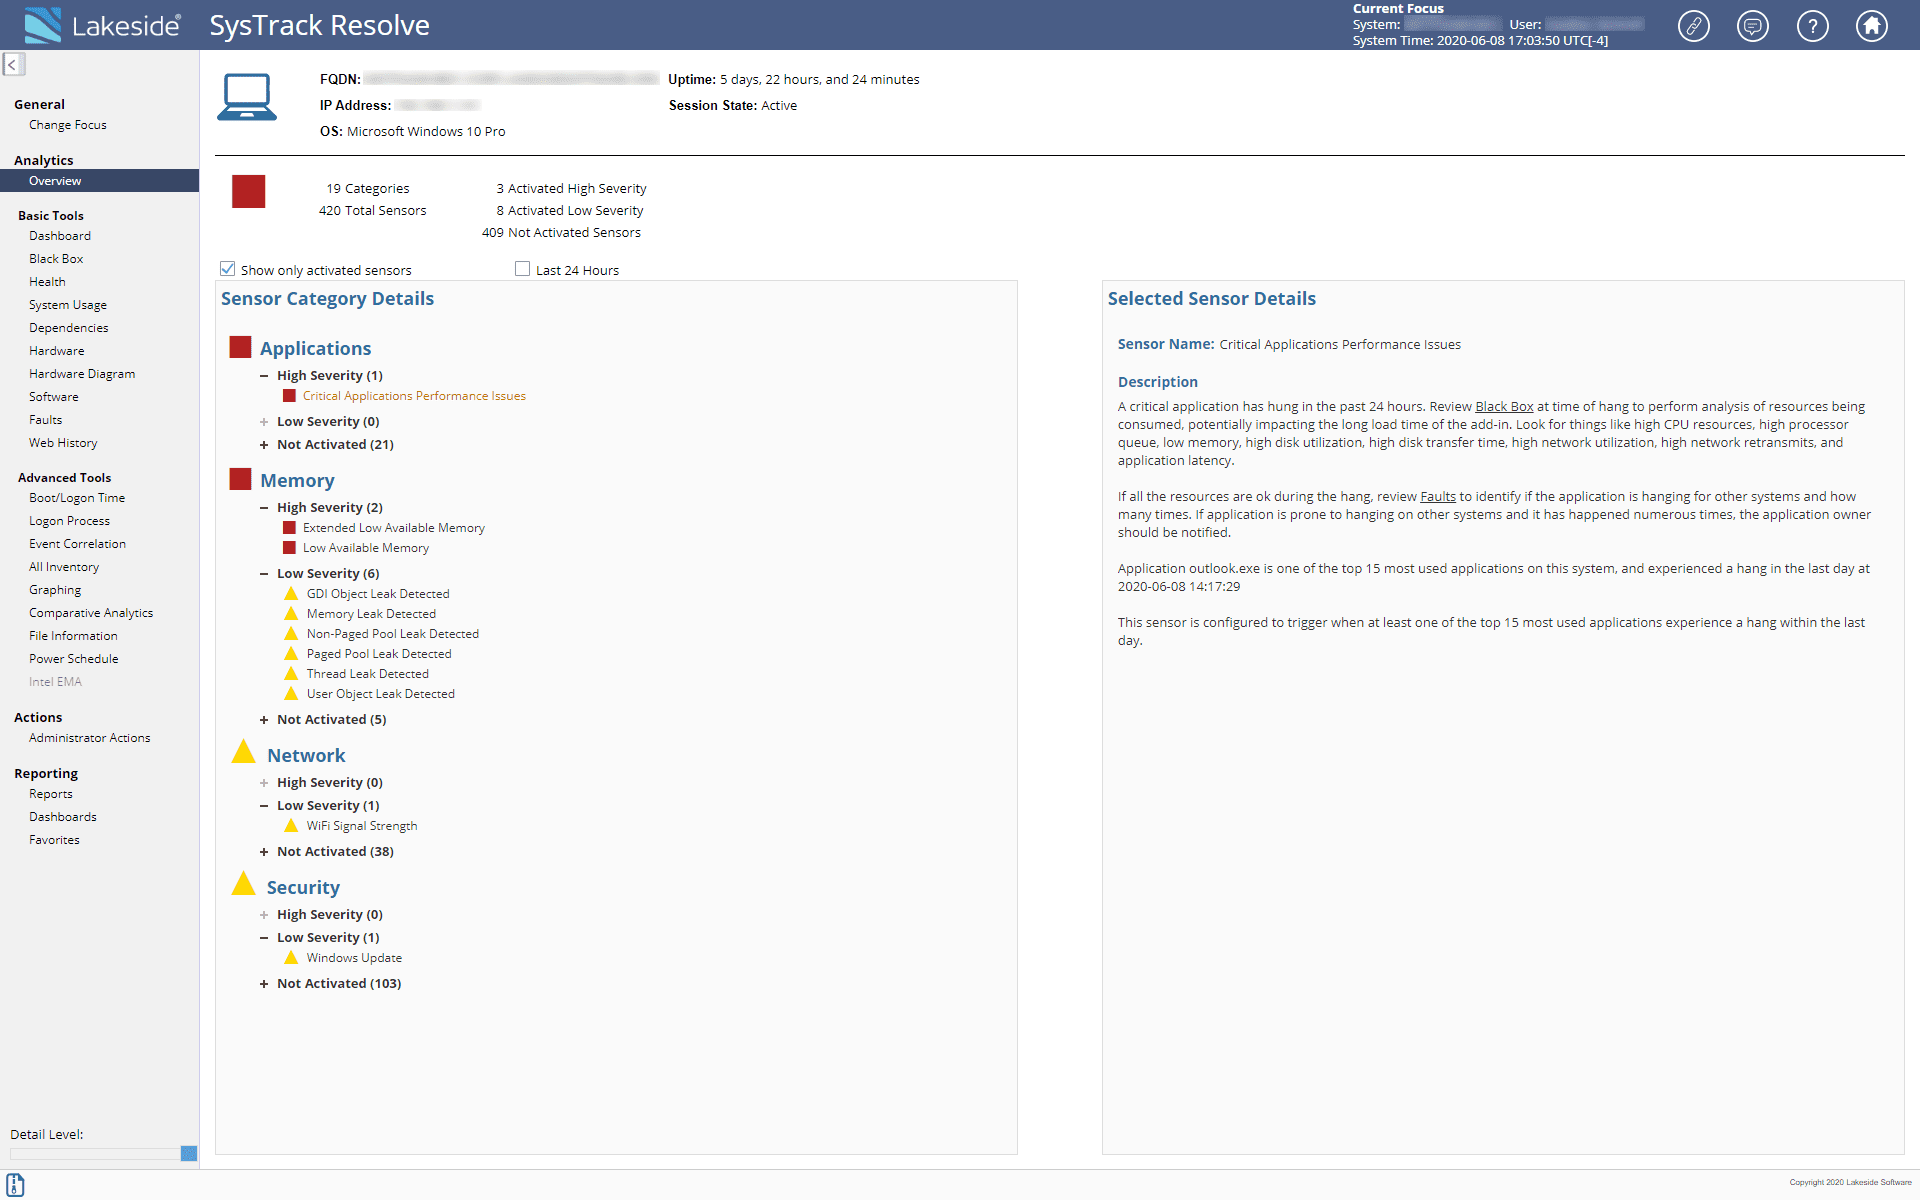Open the Security category heading
Viewport: 1920px width, 1200px height.
pos(303,887)
